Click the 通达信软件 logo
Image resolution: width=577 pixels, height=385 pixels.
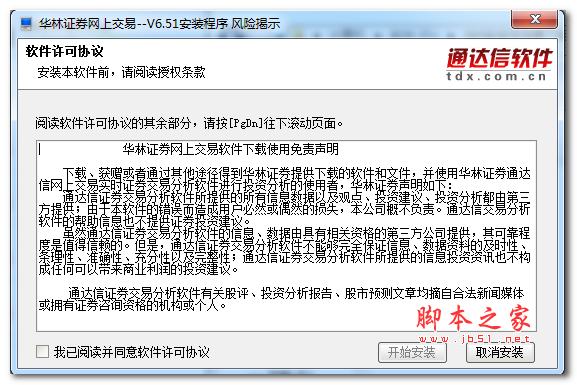(499, 58)
